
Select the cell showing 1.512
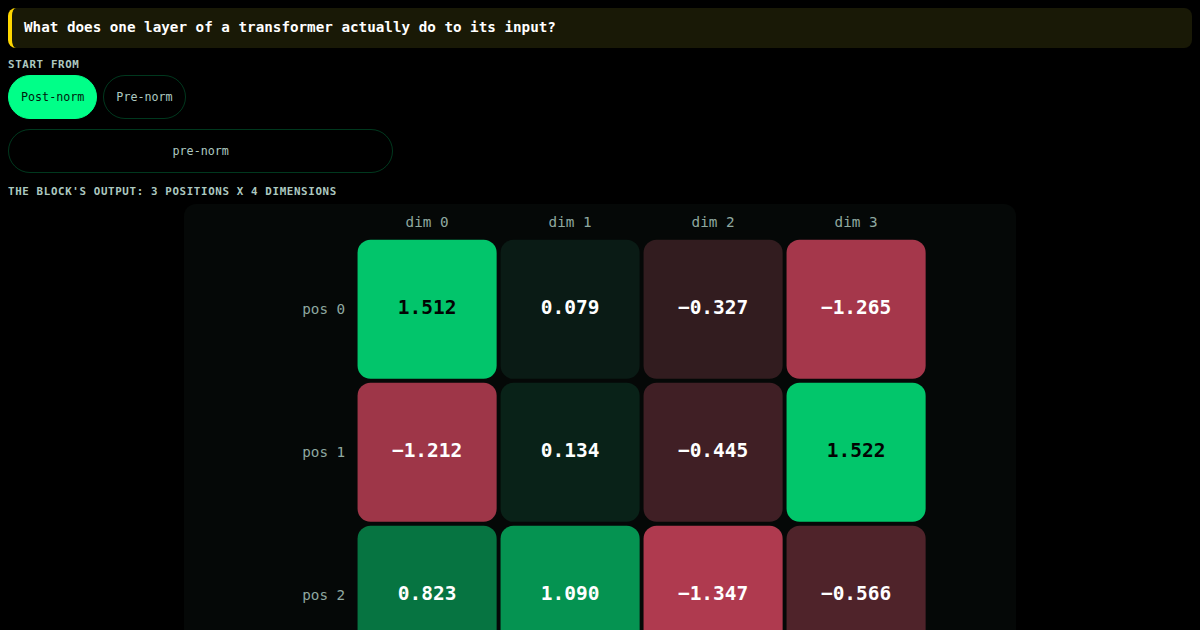pyautogui.click(x=427, y=309)
